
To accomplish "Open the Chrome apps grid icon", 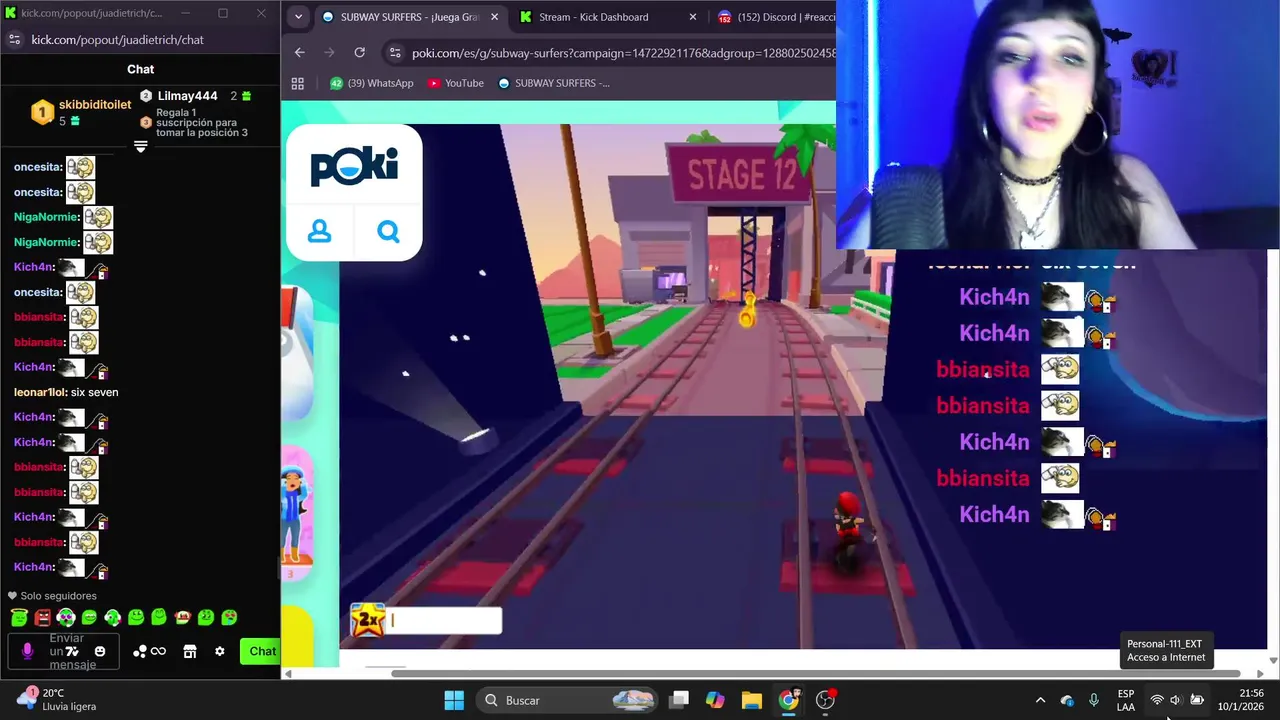I will point(298,83).
